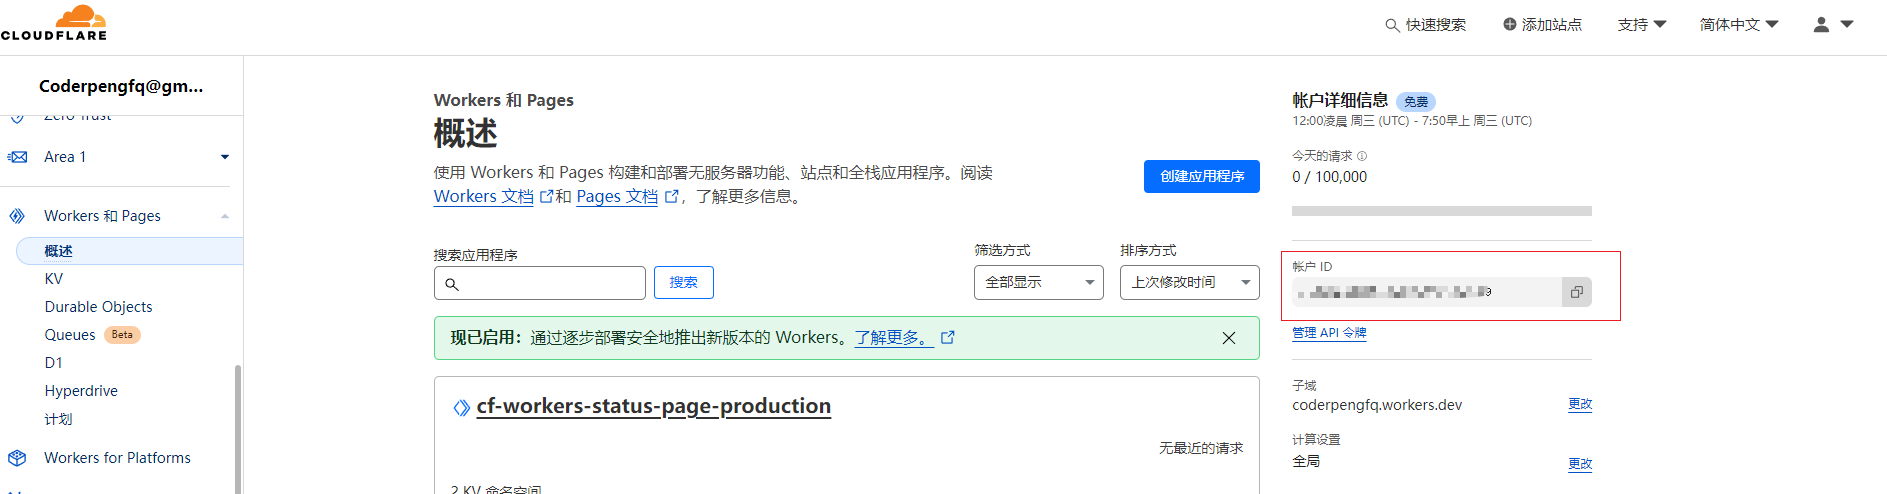
Task: Click 更改 next to the workers.dev subdomain
Action: pos(1580,404)
